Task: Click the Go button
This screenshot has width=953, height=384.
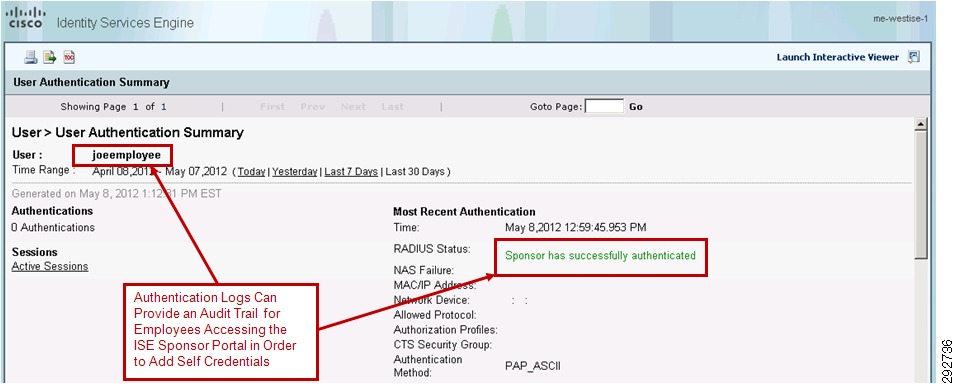Action: point(636,106)
